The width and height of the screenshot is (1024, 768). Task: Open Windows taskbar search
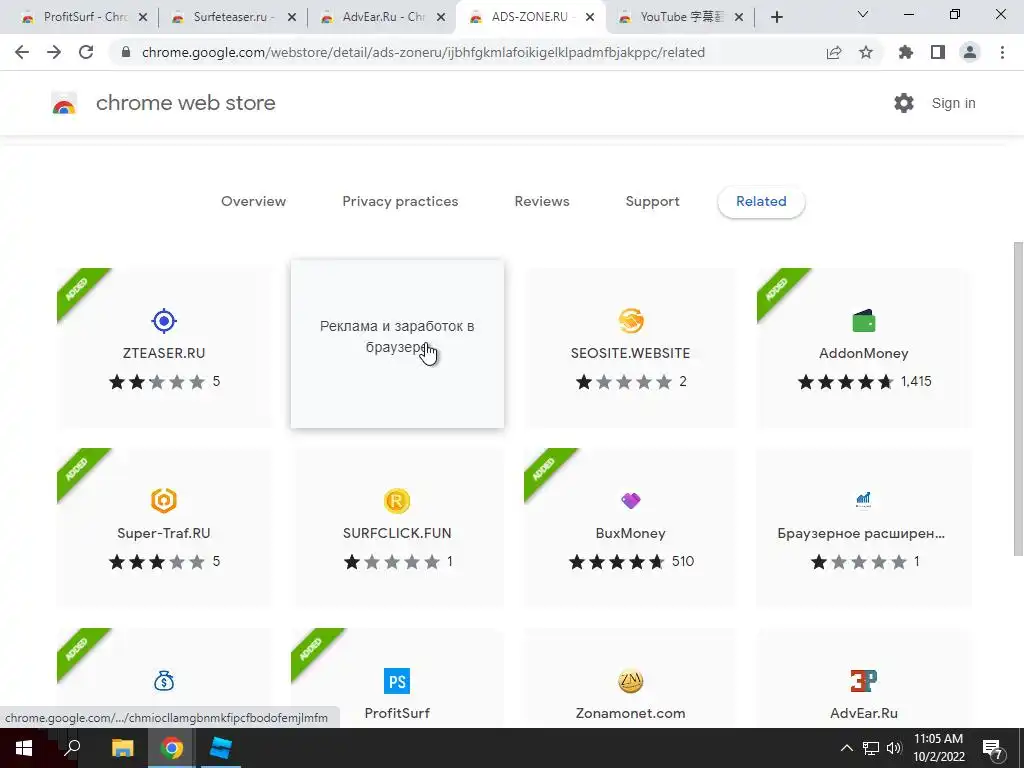click(72, 748)
